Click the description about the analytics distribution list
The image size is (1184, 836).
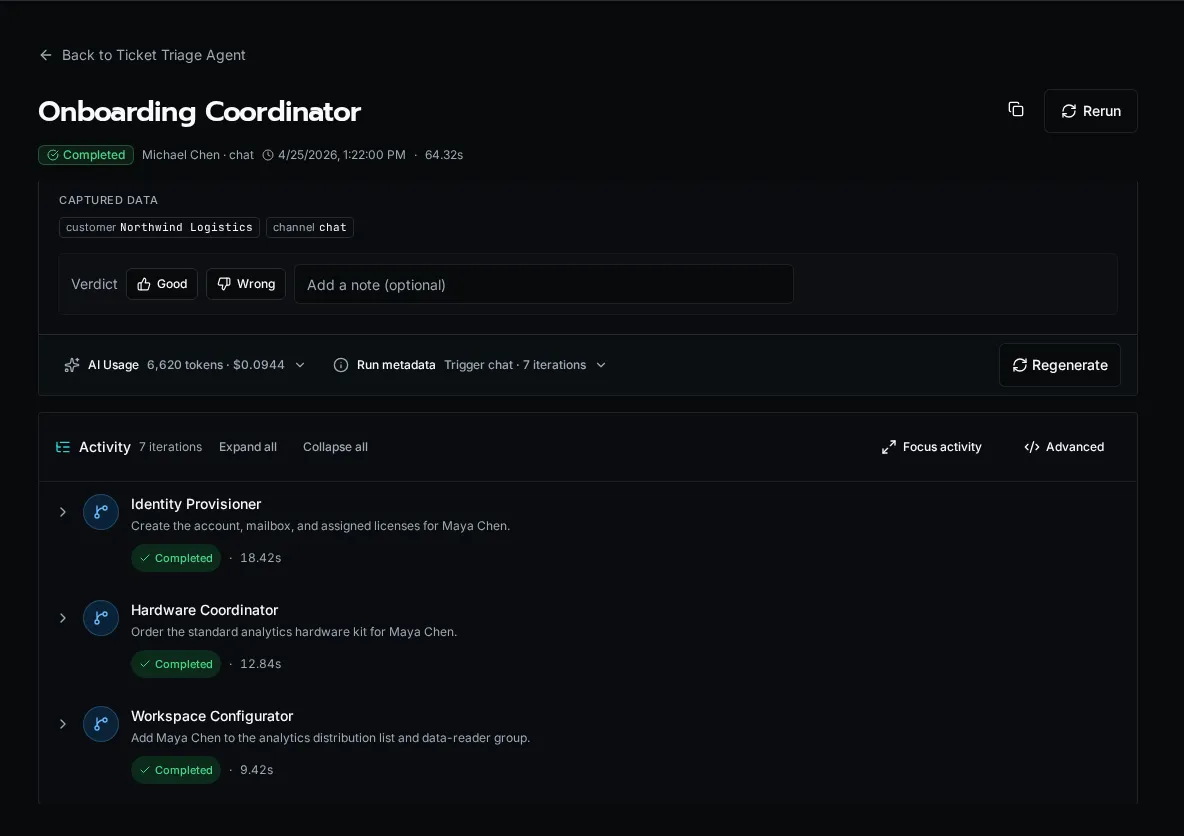pos(331,738)
